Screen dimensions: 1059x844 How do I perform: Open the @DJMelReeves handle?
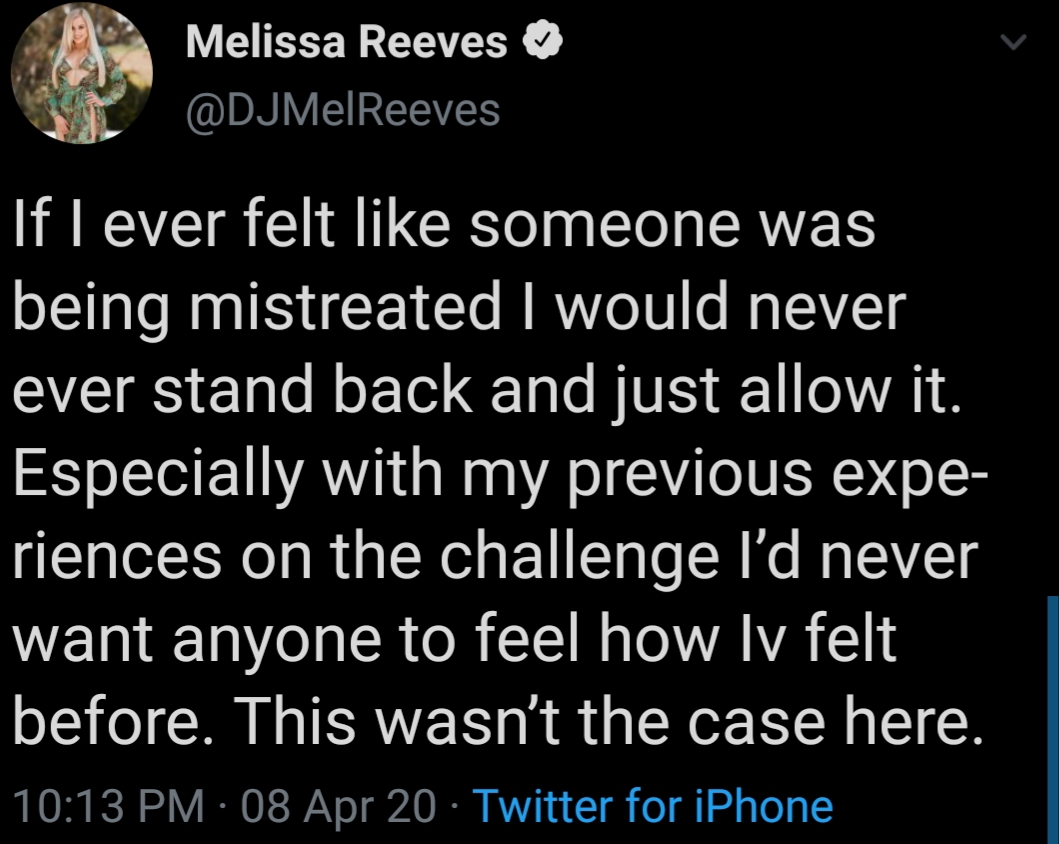pos(342,110)
